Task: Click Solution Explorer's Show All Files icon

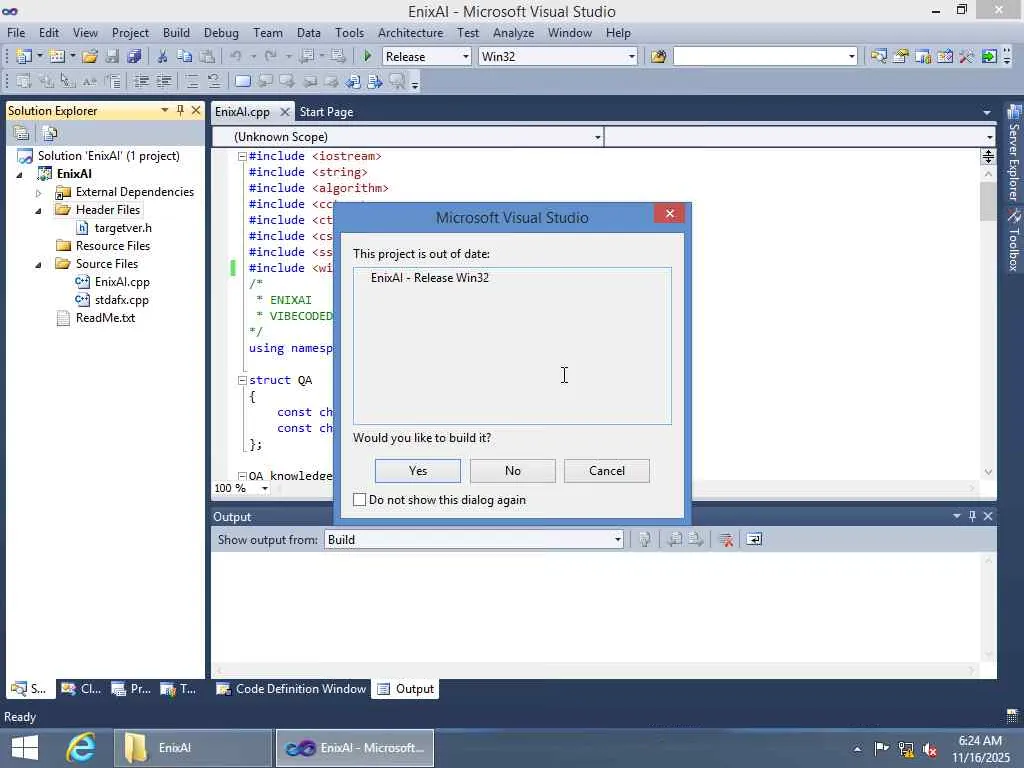Action: (x=50, y=133)
